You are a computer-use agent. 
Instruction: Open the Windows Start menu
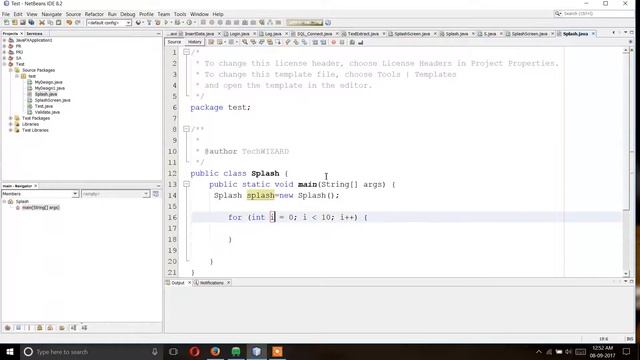tap(10, 351)
